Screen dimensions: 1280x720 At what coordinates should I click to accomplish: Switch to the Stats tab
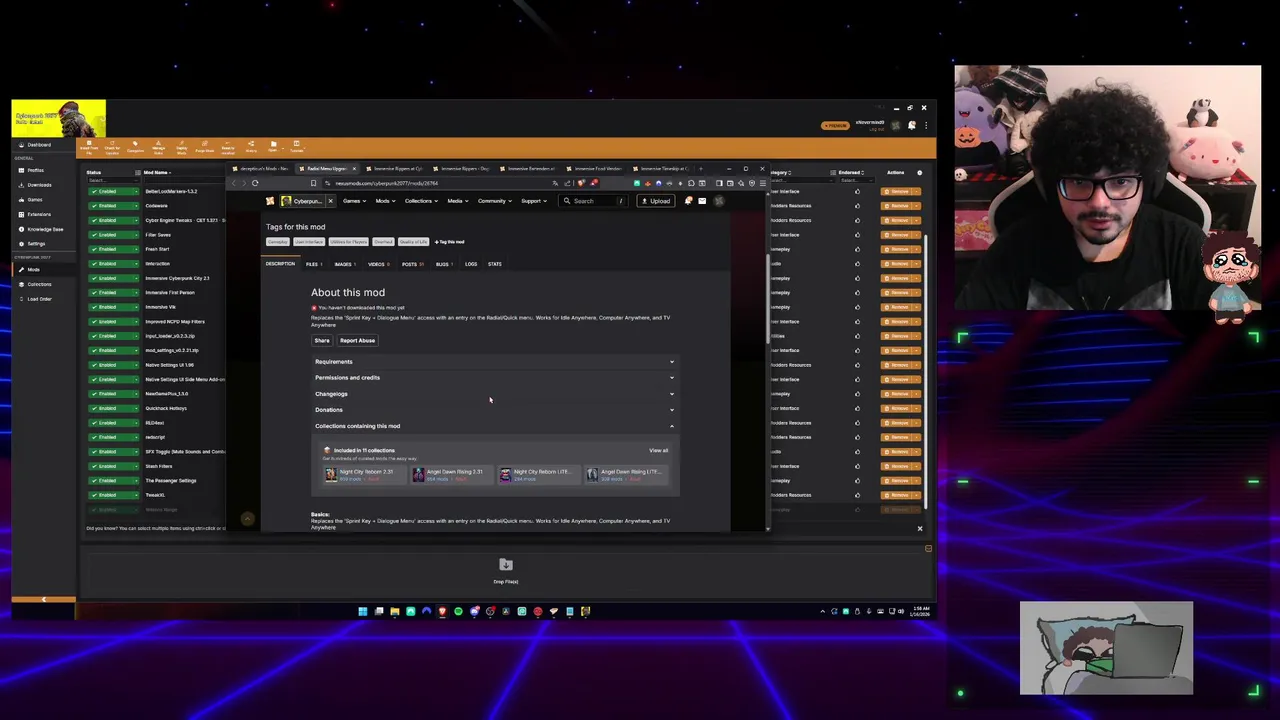pos(495,264)
